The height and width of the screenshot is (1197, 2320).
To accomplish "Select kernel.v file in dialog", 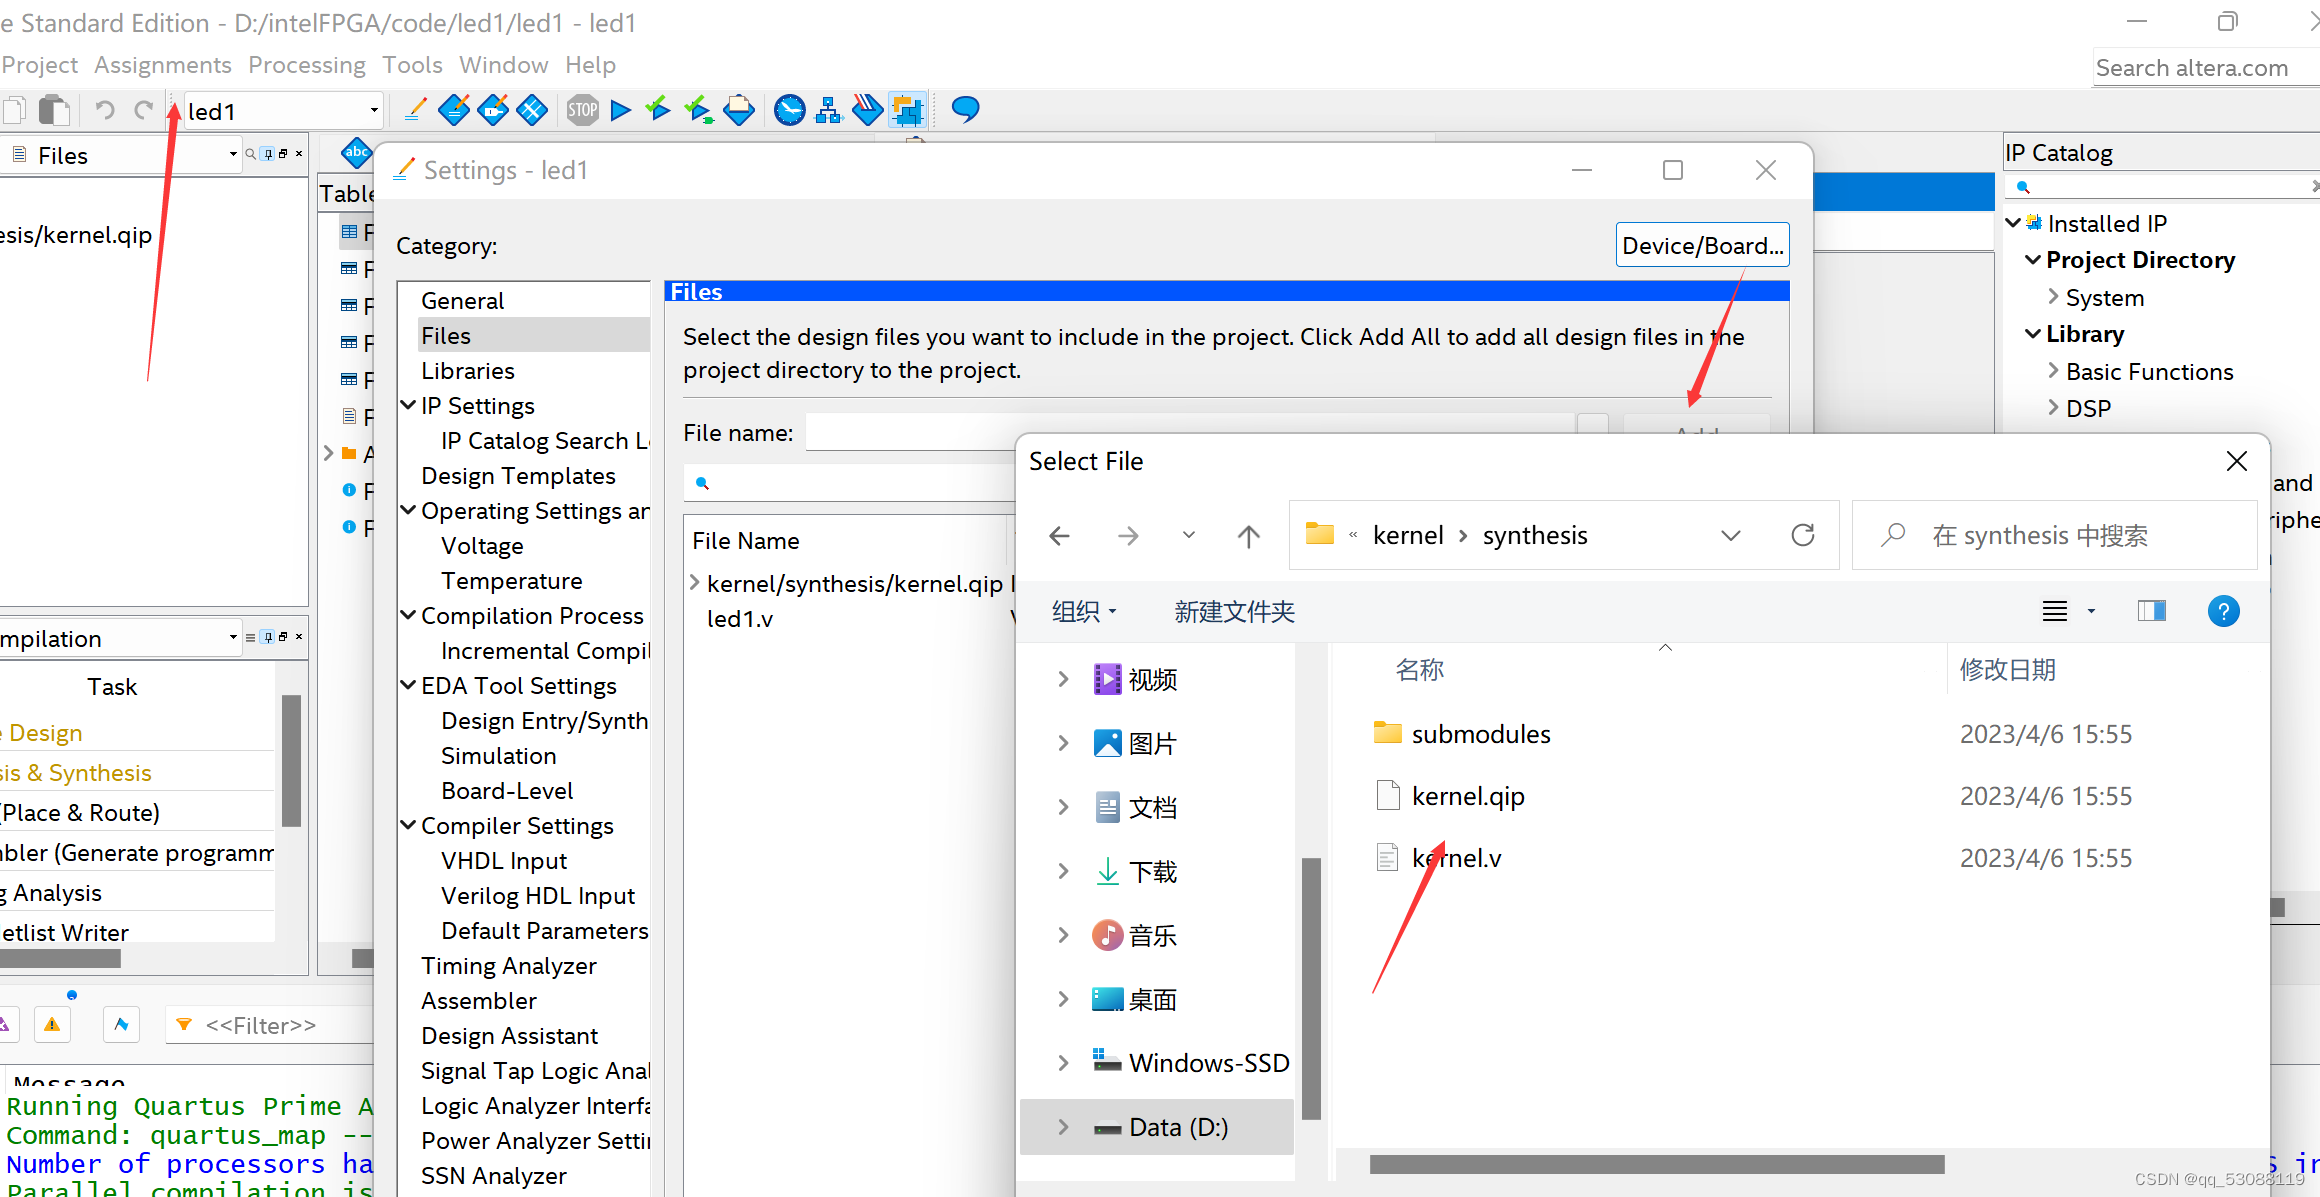I will 1455,857.
